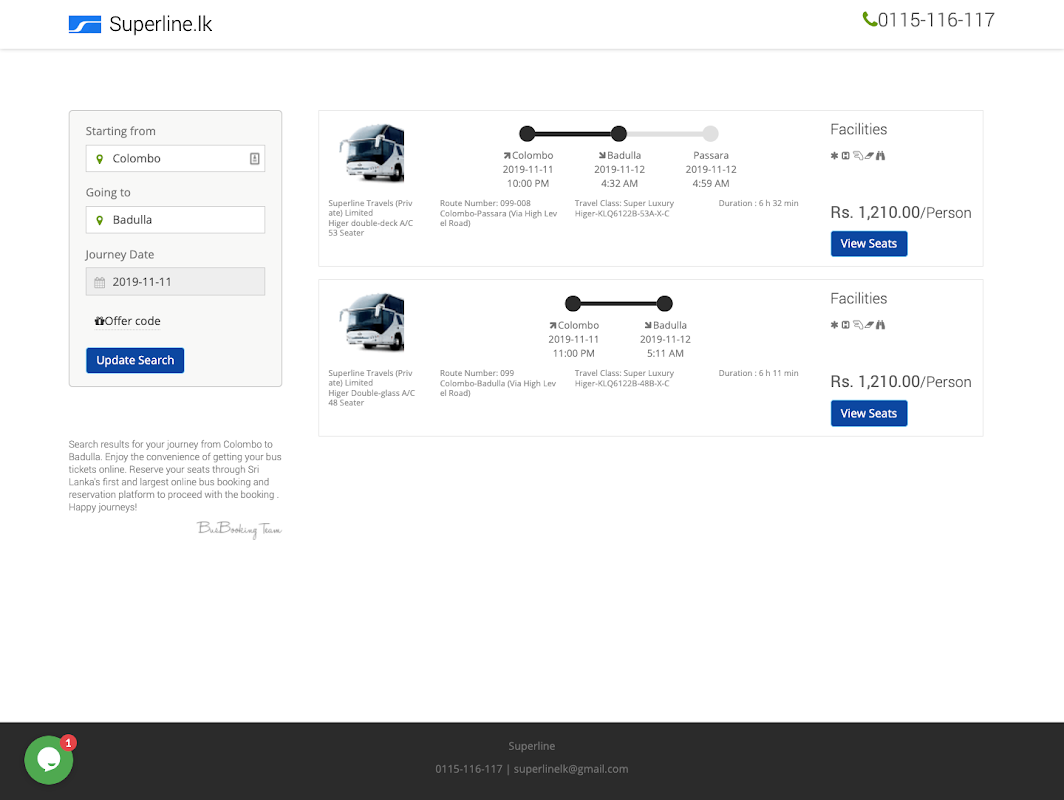1064x800 pixels.
Task: Click the square H facility icon for 11:00 PM bus
Action: point(846,325)
